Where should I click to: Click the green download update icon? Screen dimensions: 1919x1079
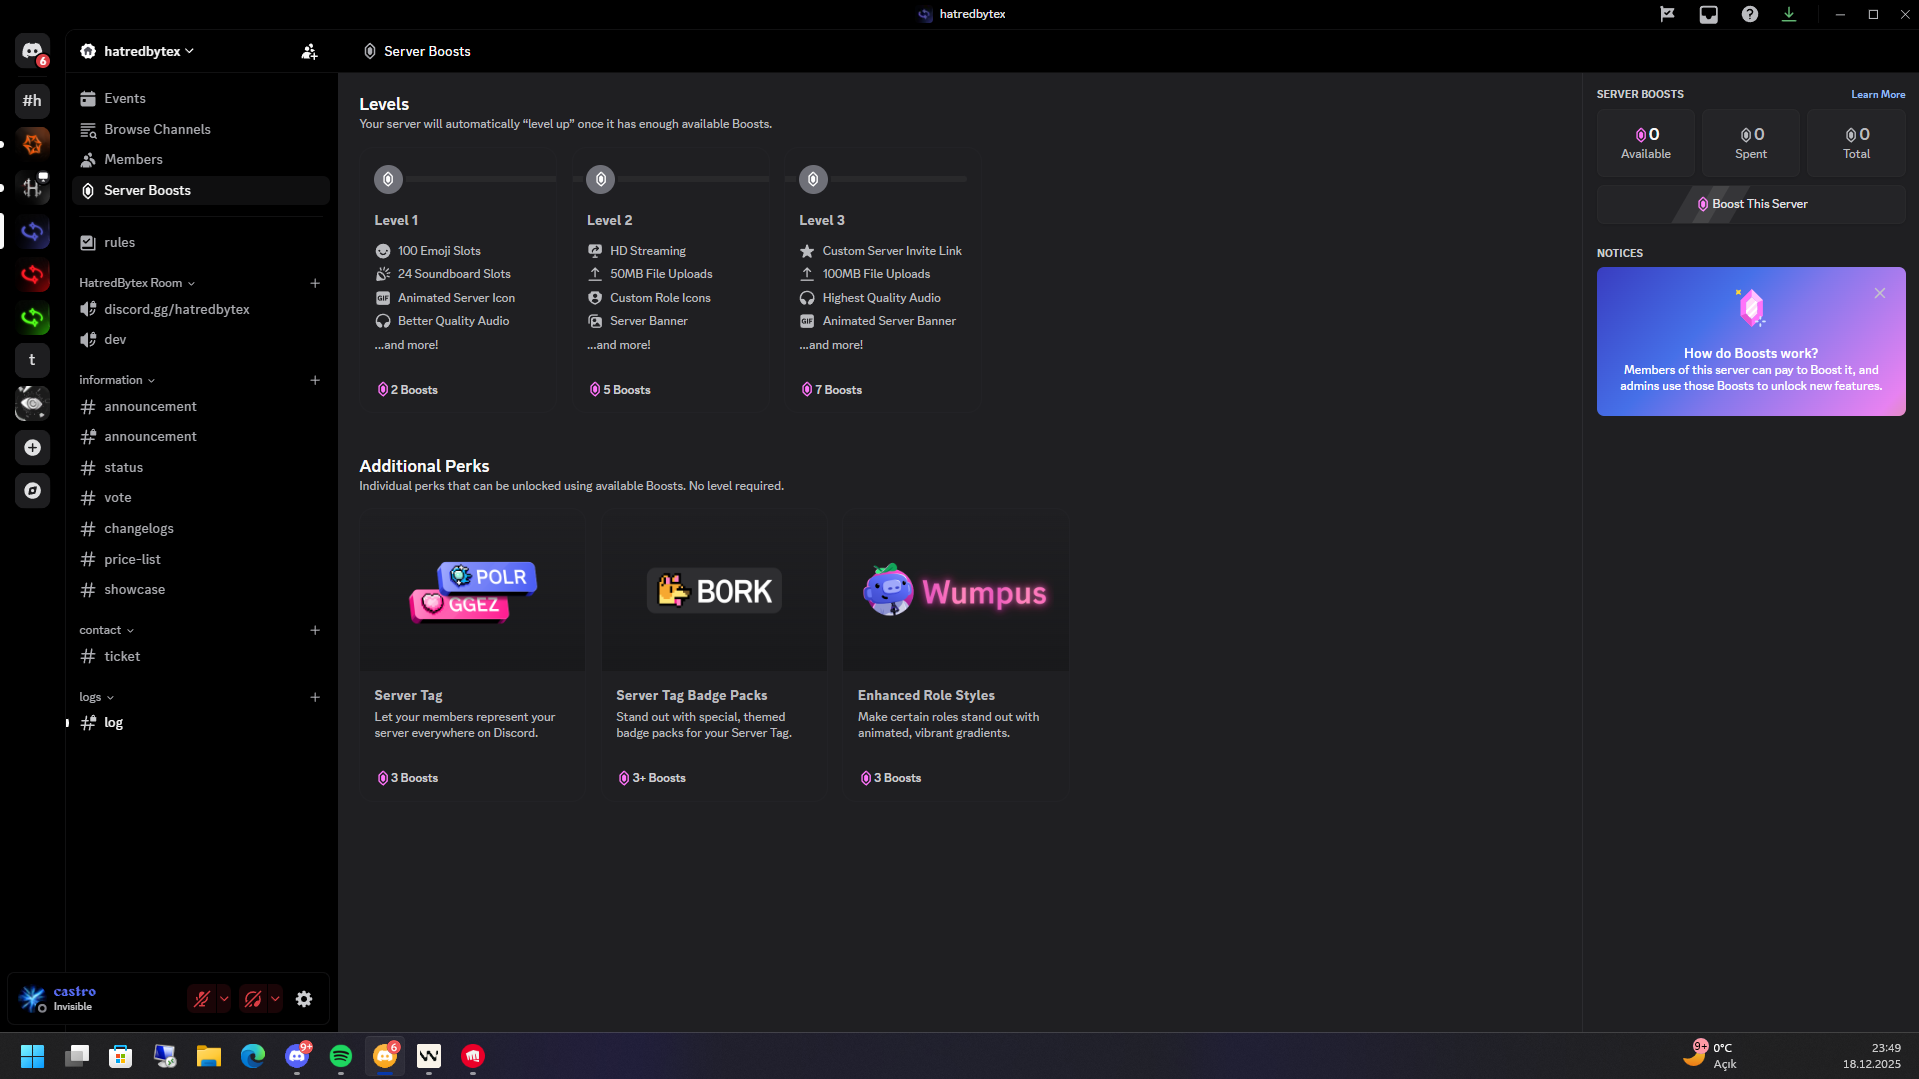pos(1789,14)
